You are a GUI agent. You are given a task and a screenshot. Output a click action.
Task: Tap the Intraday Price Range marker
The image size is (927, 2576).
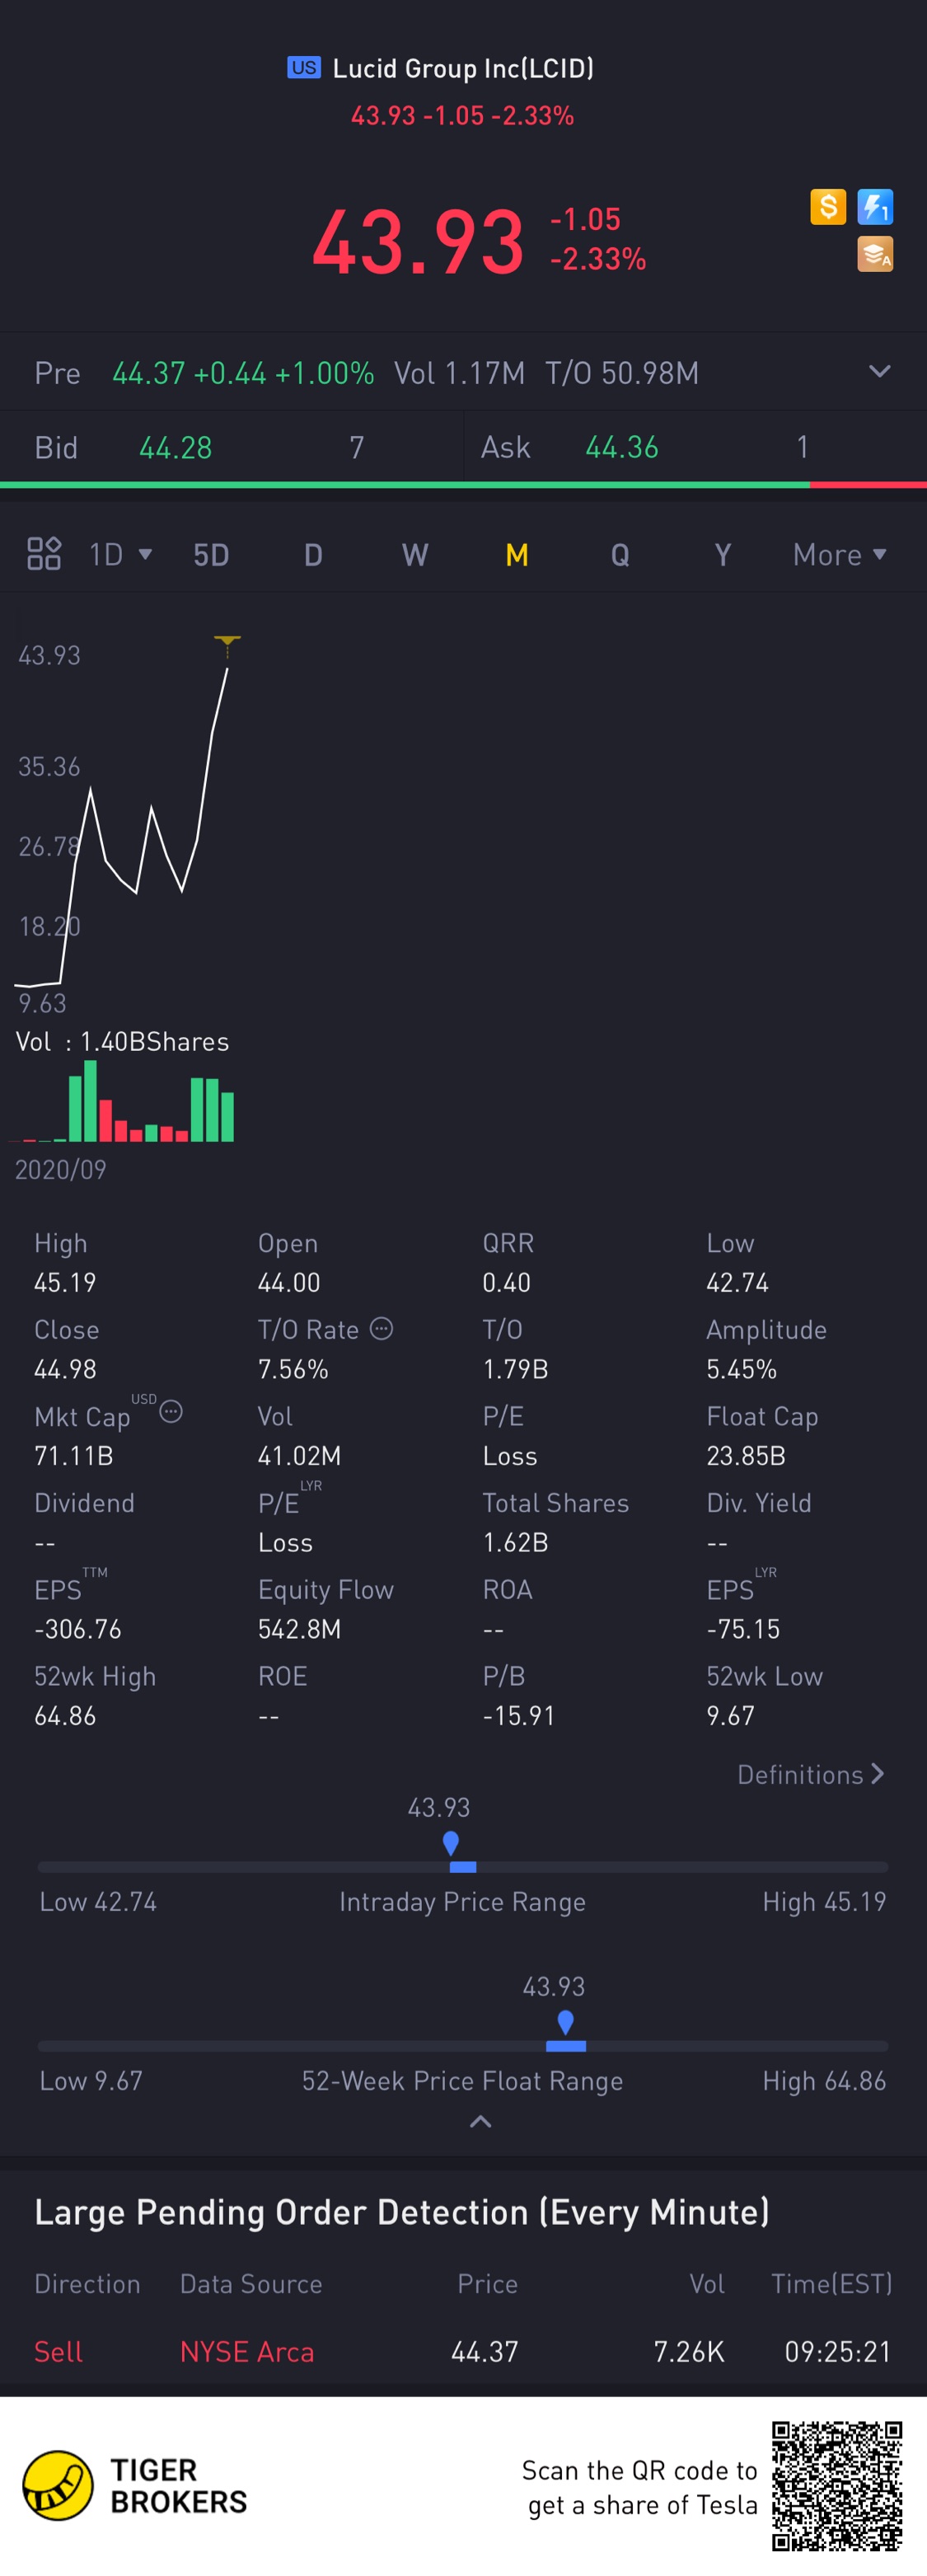(452, 1843)
